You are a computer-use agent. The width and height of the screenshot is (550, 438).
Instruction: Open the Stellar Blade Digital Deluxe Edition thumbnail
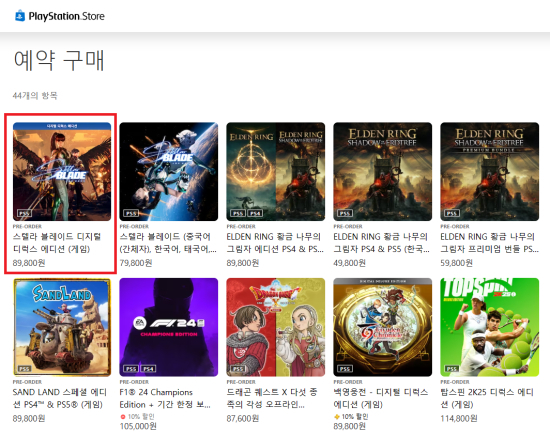coord(62,171)
